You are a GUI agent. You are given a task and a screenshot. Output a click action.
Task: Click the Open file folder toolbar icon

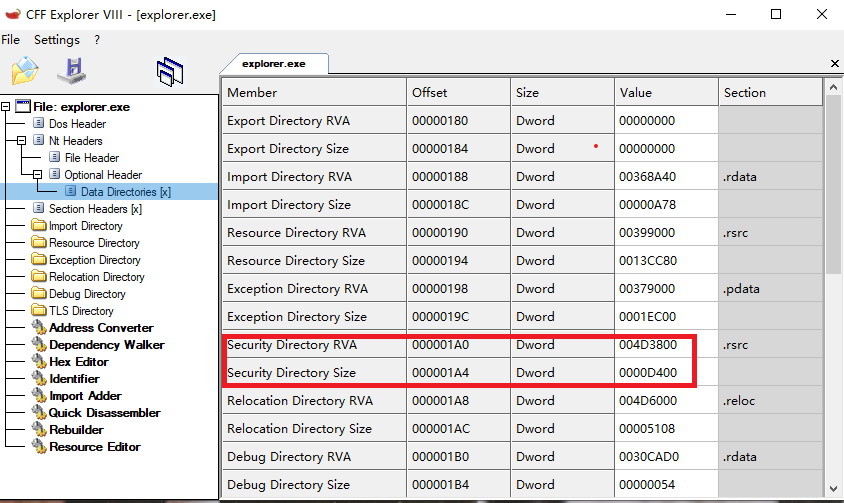click(x=25, y=71)
